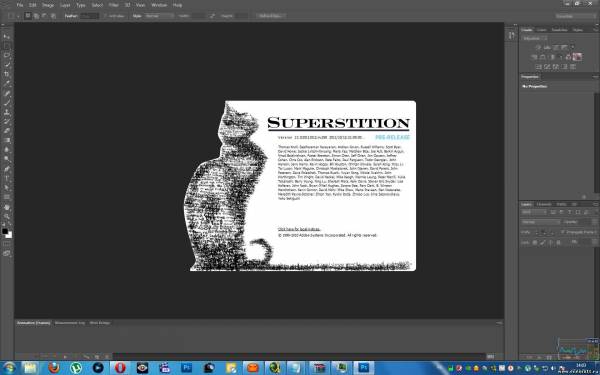Select the Crop tool

7,74
